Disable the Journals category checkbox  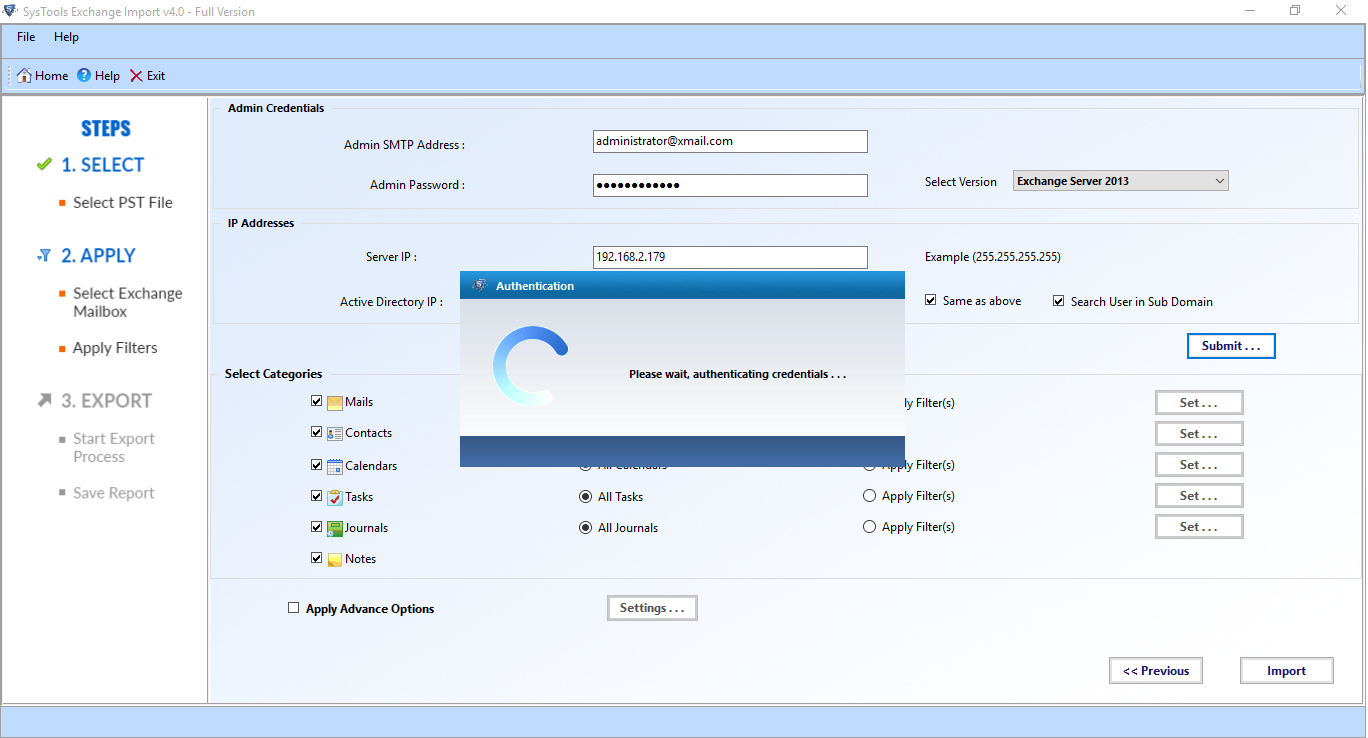[x=317, y=526]
